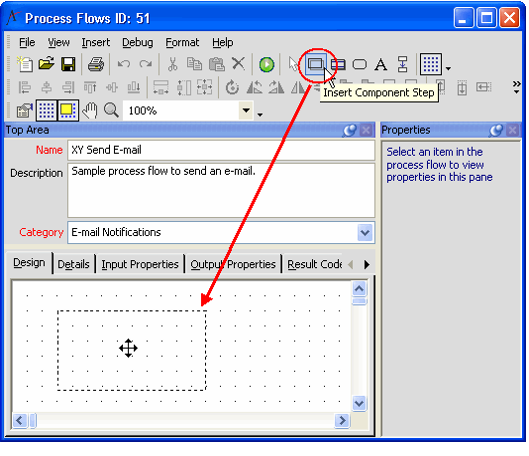This screenshot has width=529, height=456.
Task: Minimize the Process Flows window
Action: tap(463, 18)
